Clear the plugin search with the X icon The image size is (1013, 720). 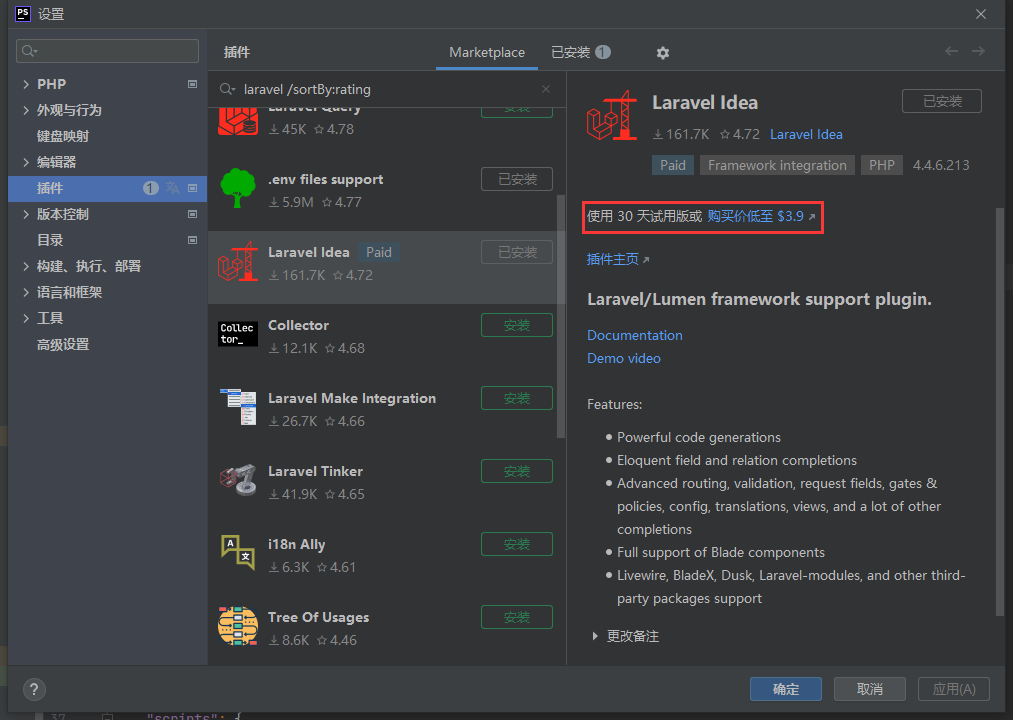coord(546,89)
